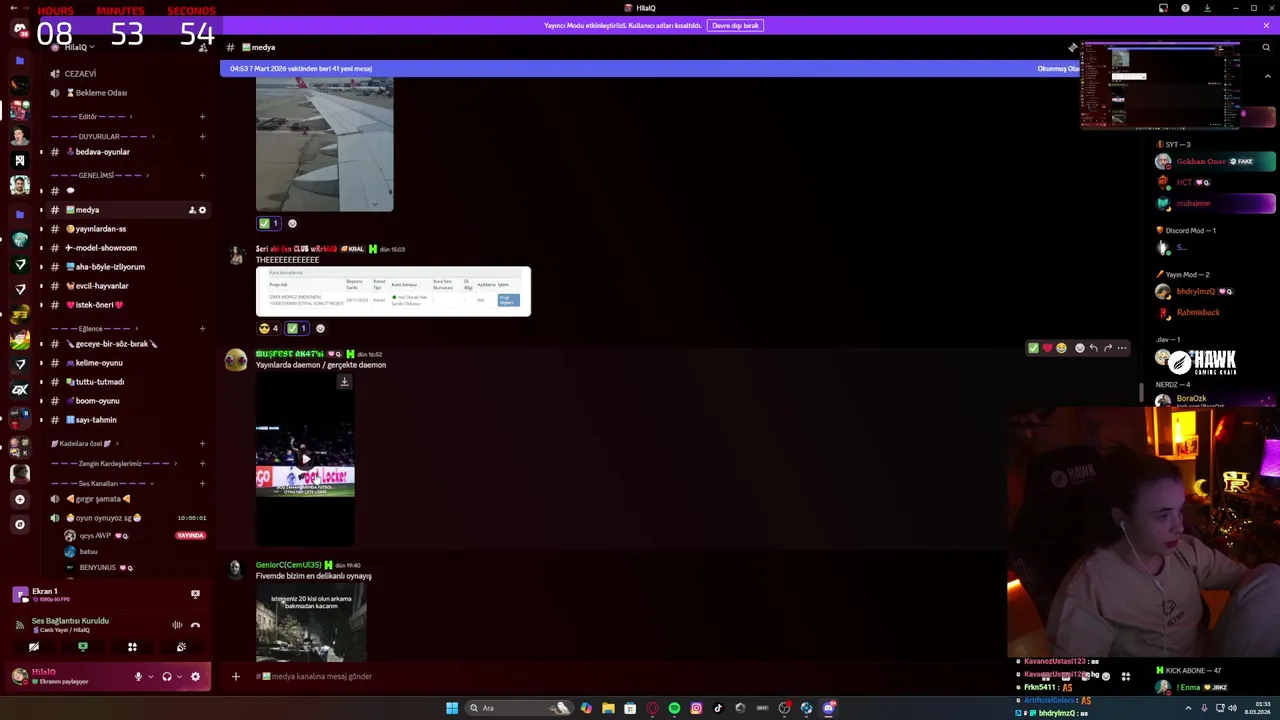This screenshot has width=1280, height=720.
Task: Click Okunmuş Olarak mark-as-read link
Action: pyautogui.click(x=1058, y=69)
